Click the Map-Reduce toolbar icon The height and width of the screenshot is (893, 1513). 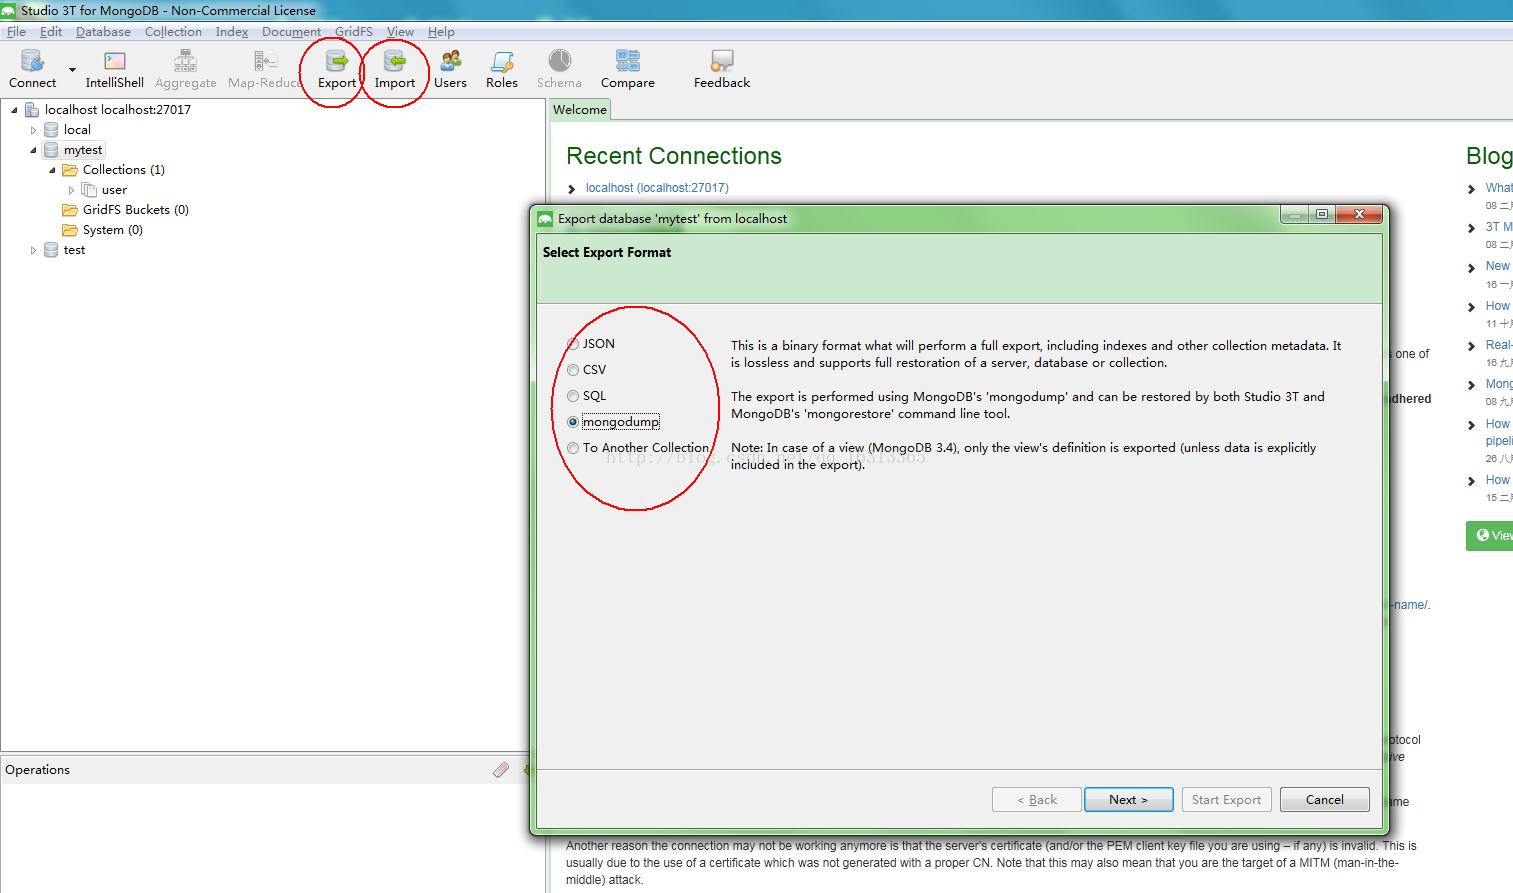[x=265, y=70]
